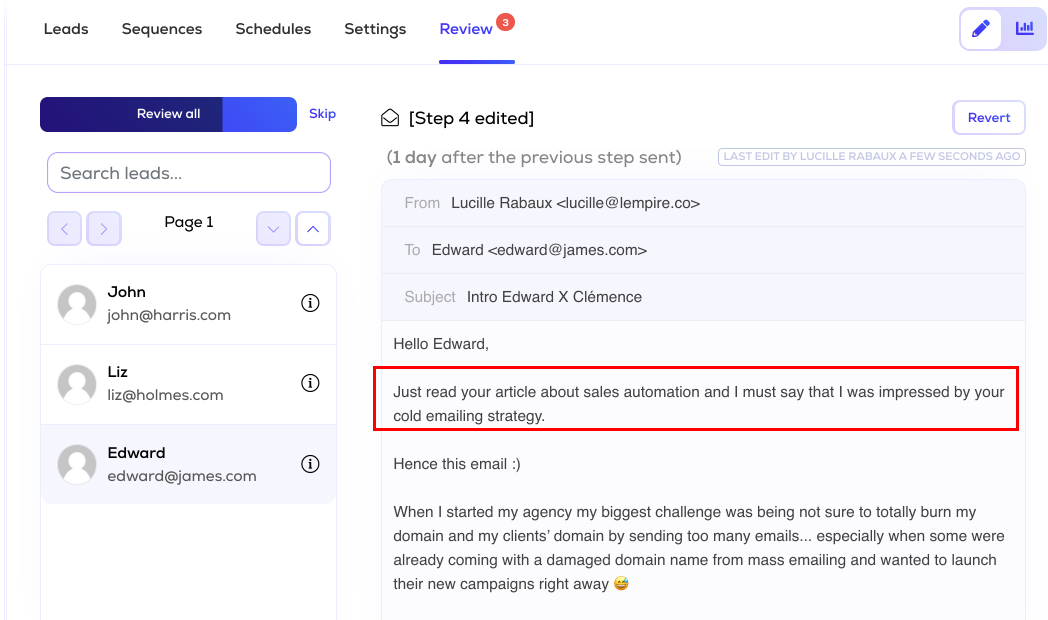Go to previous page with left arrow
Image resolution: width=1048 pixels, height=620 pixels.
[x=65, y=229]
